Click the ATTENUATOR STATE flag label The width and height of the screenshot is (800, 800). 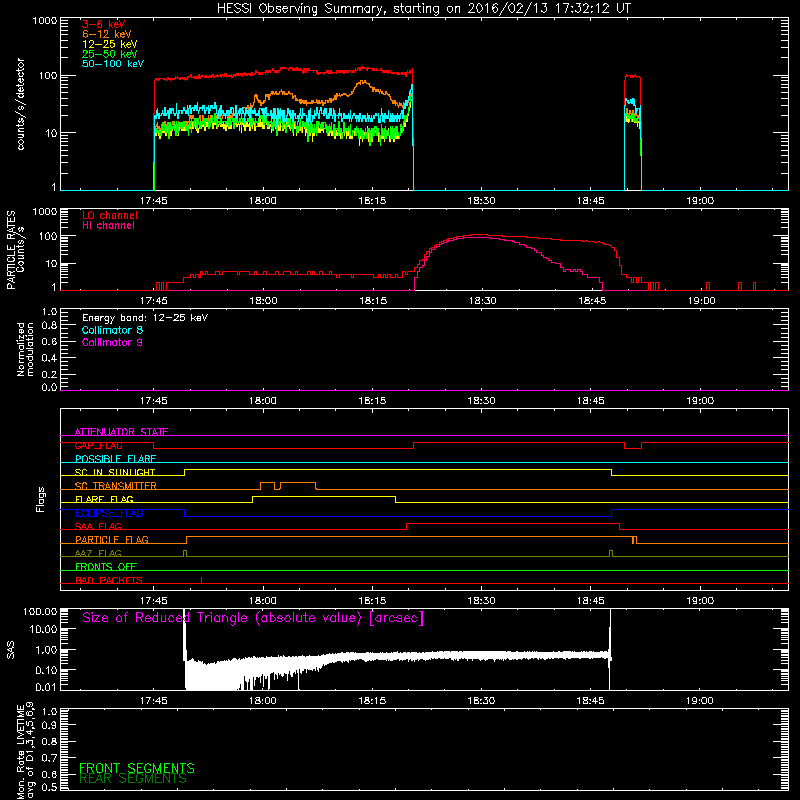[121, 432]
